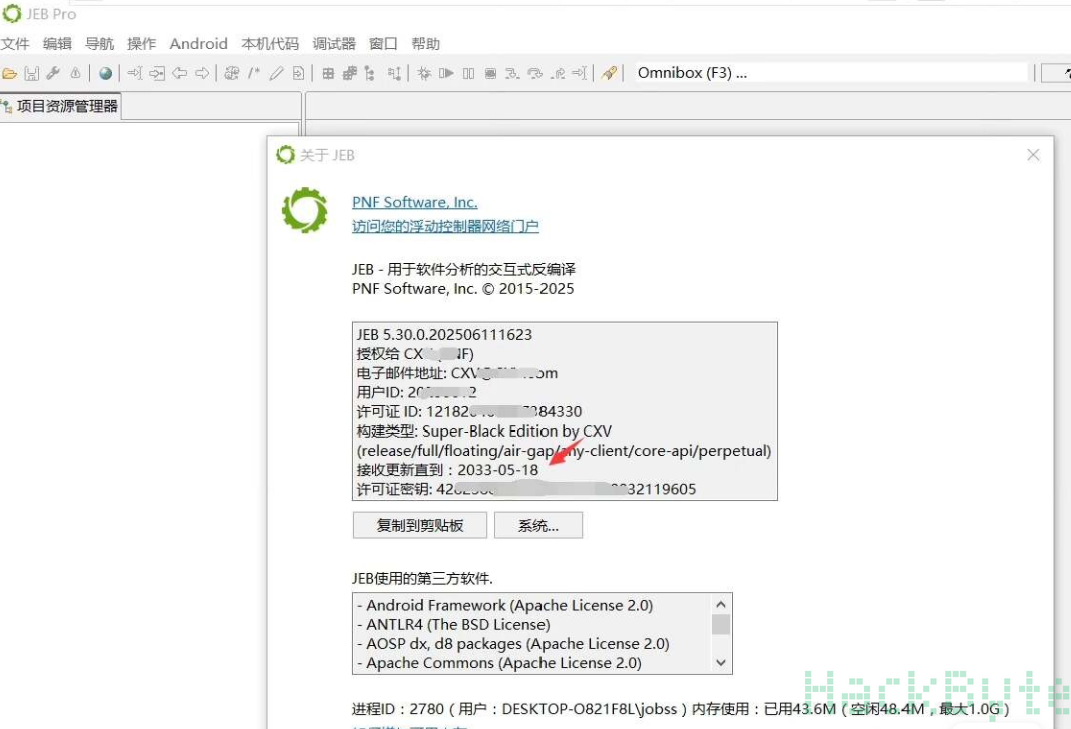Click the JEB logo in about dialog
Viewport: 1071px width, 729px height.
305,210
